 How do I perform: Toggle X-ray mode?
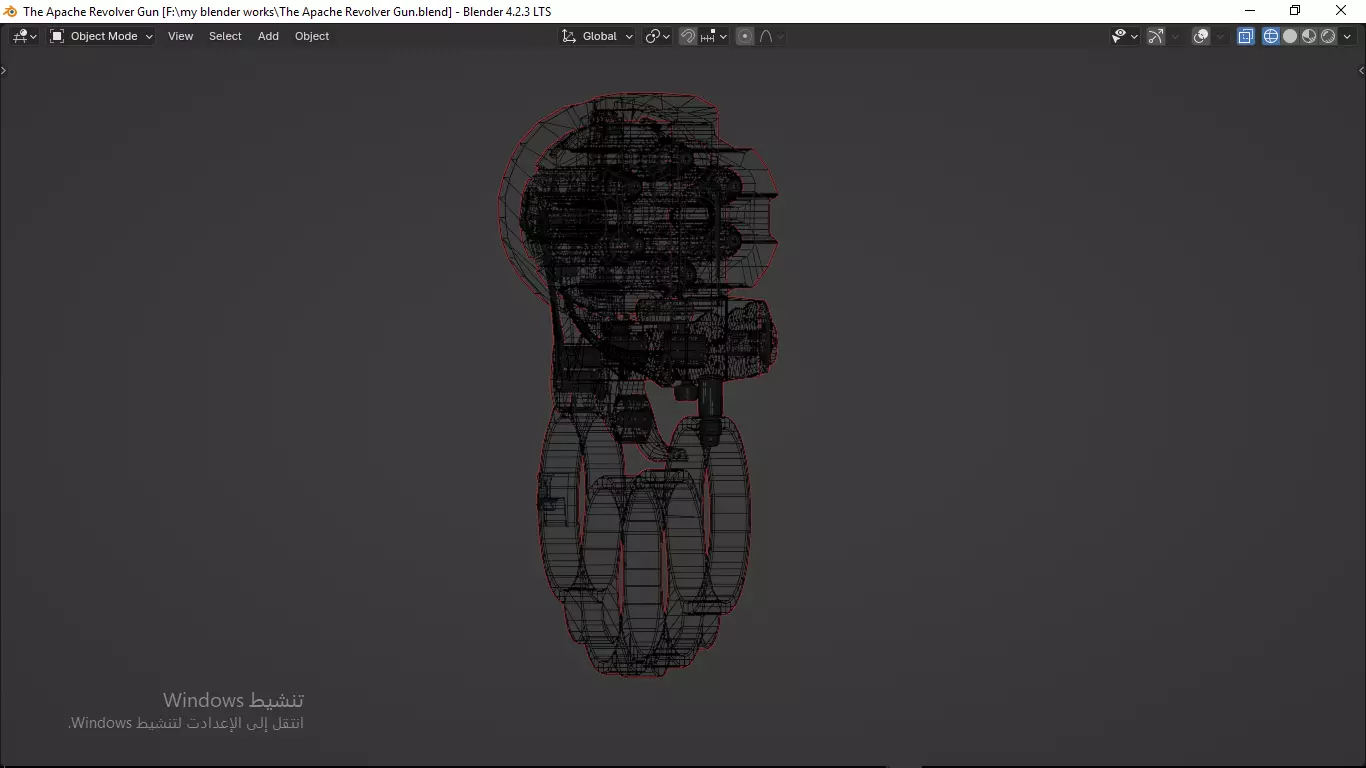pos(1246,36)
